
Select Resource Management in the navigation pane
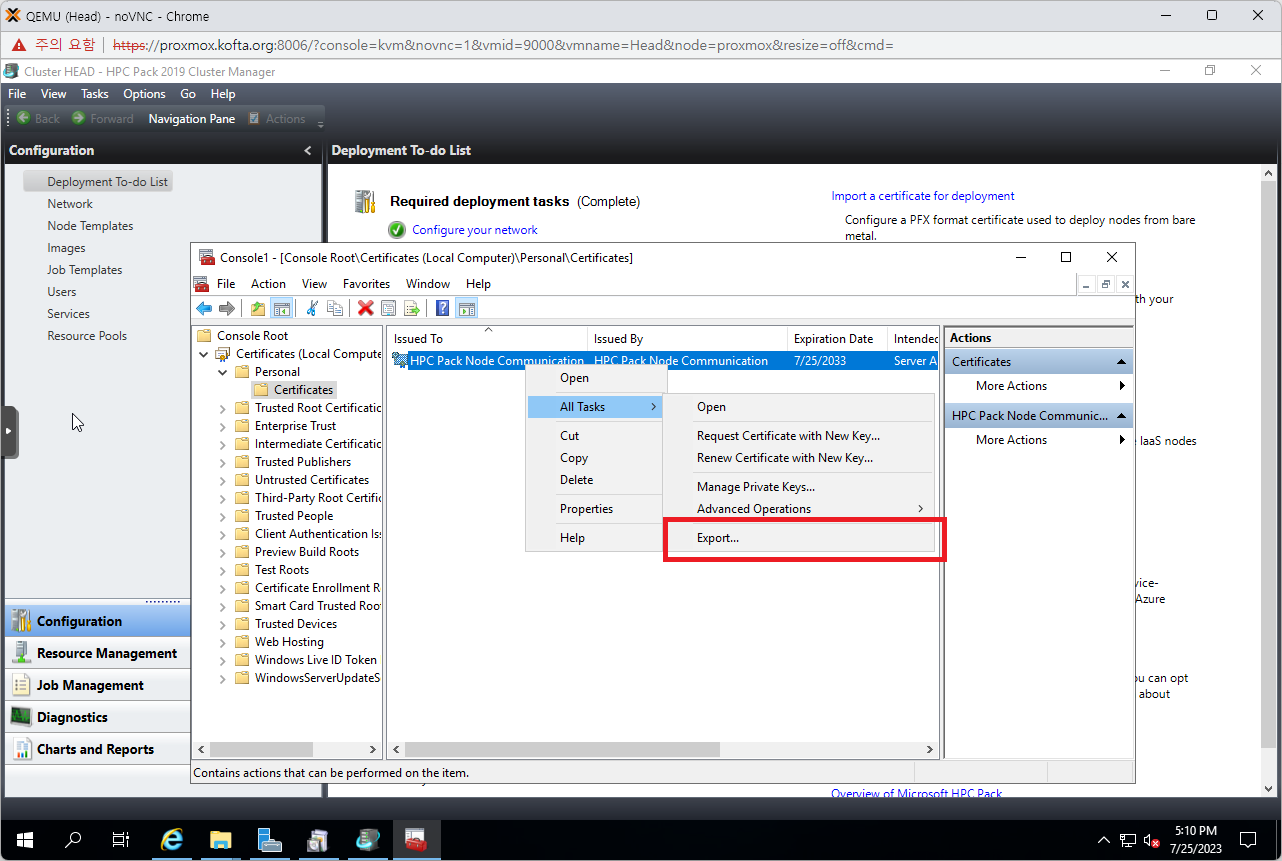click(106, 653)
